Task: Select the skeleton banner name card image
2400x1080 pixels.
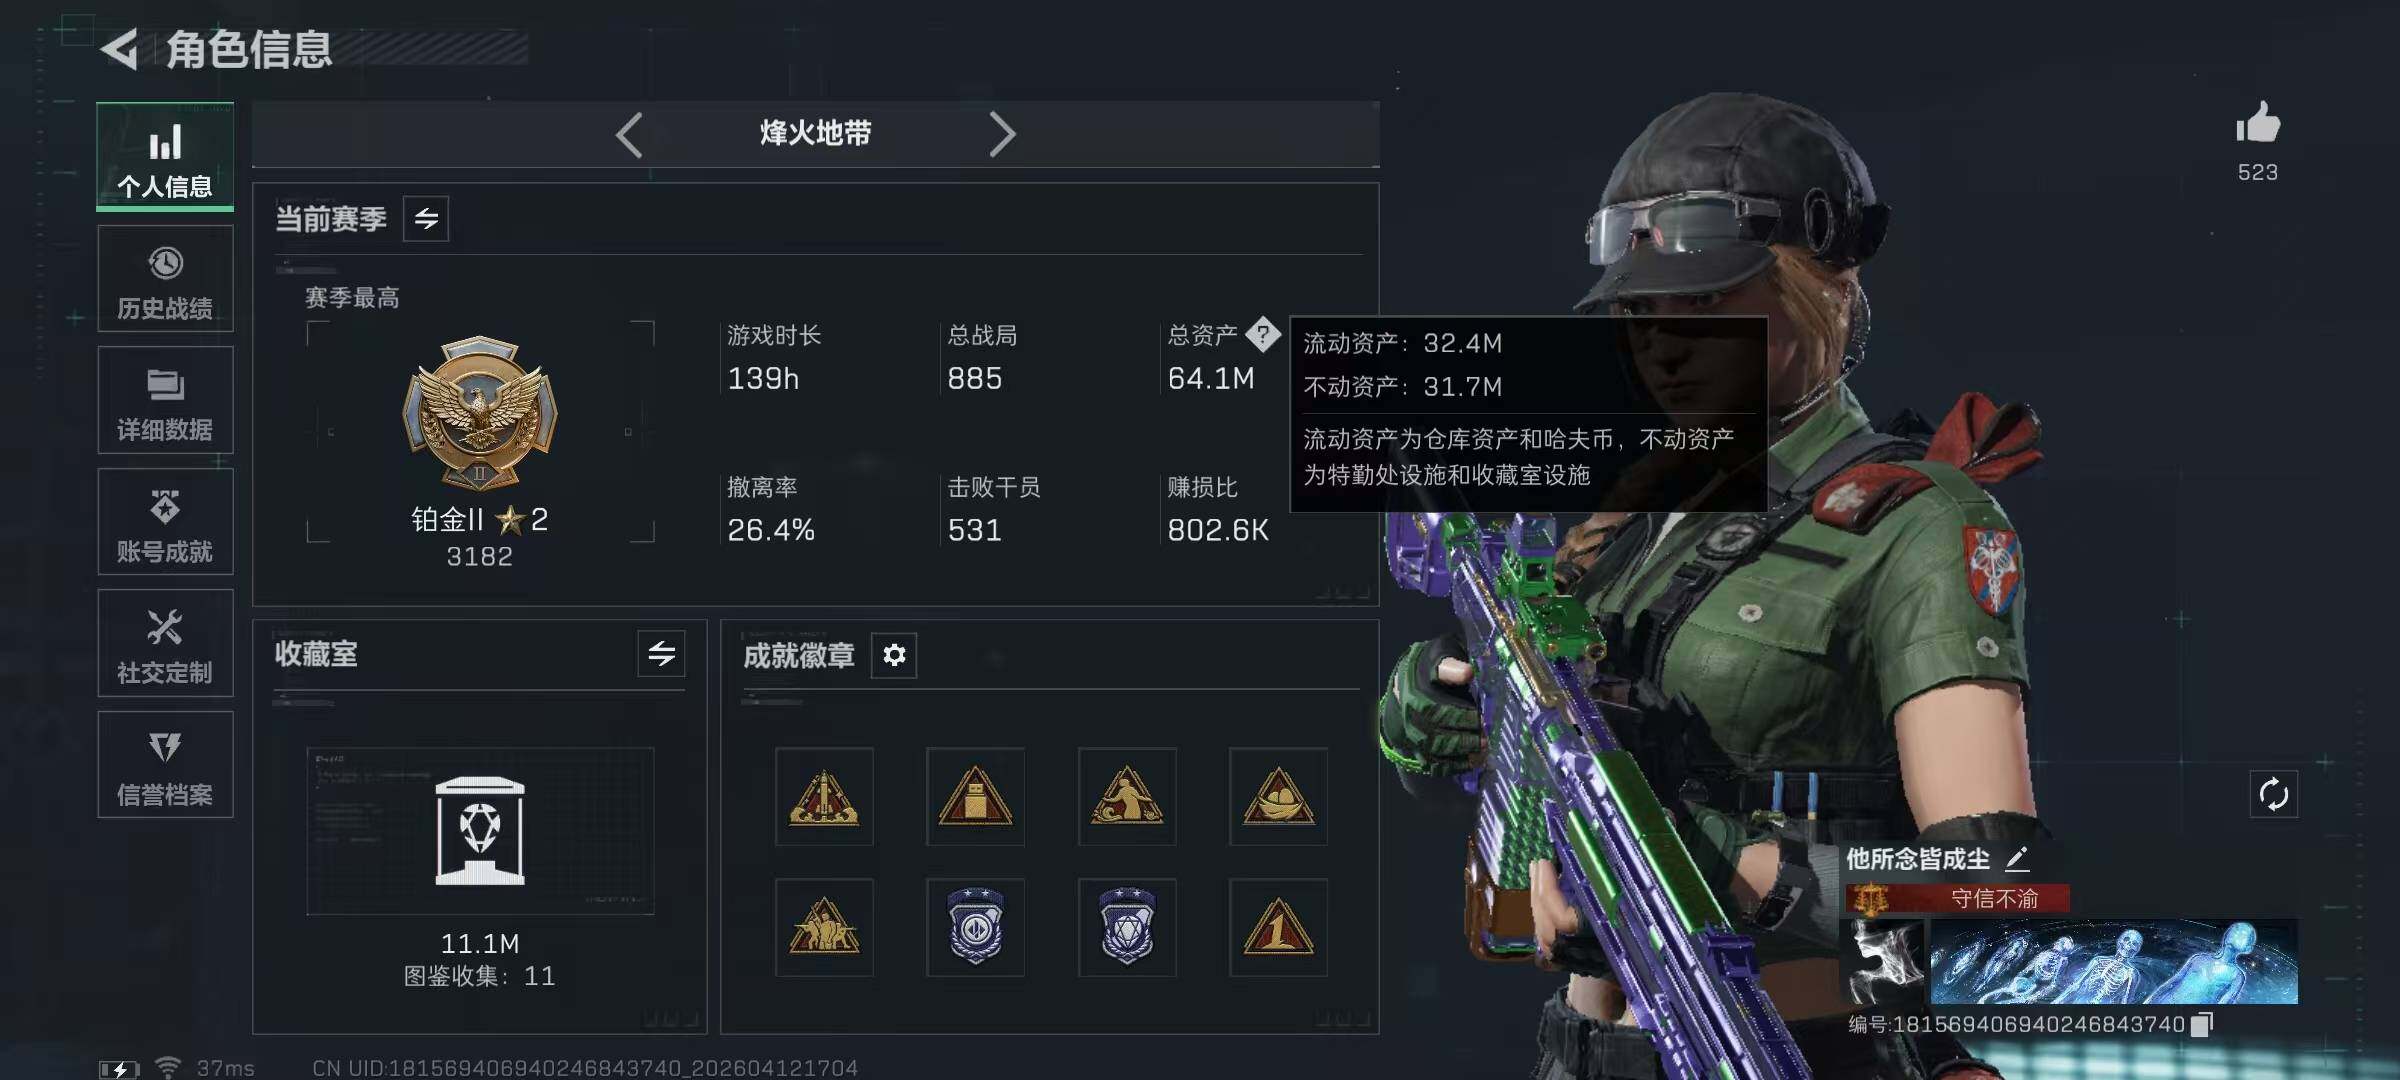Action: (2113, 962)
